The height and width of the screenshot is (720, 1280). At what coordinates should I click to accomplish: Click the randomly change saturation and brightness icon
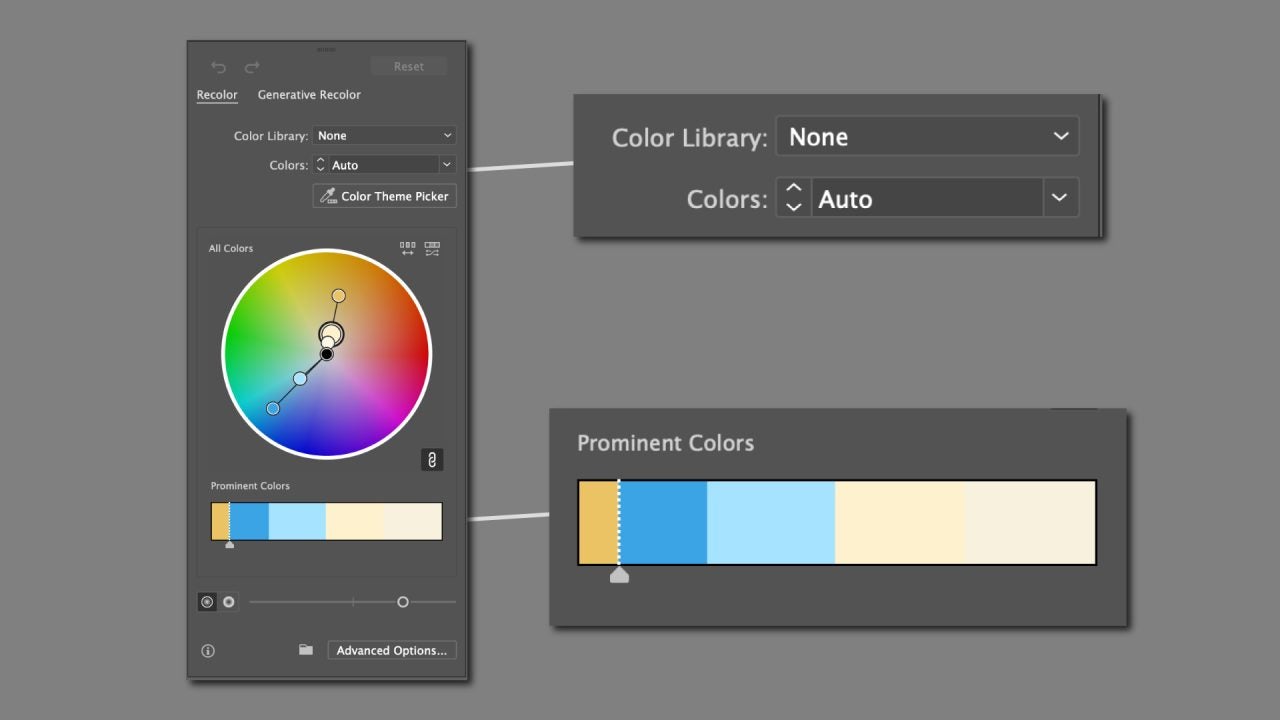432,248
